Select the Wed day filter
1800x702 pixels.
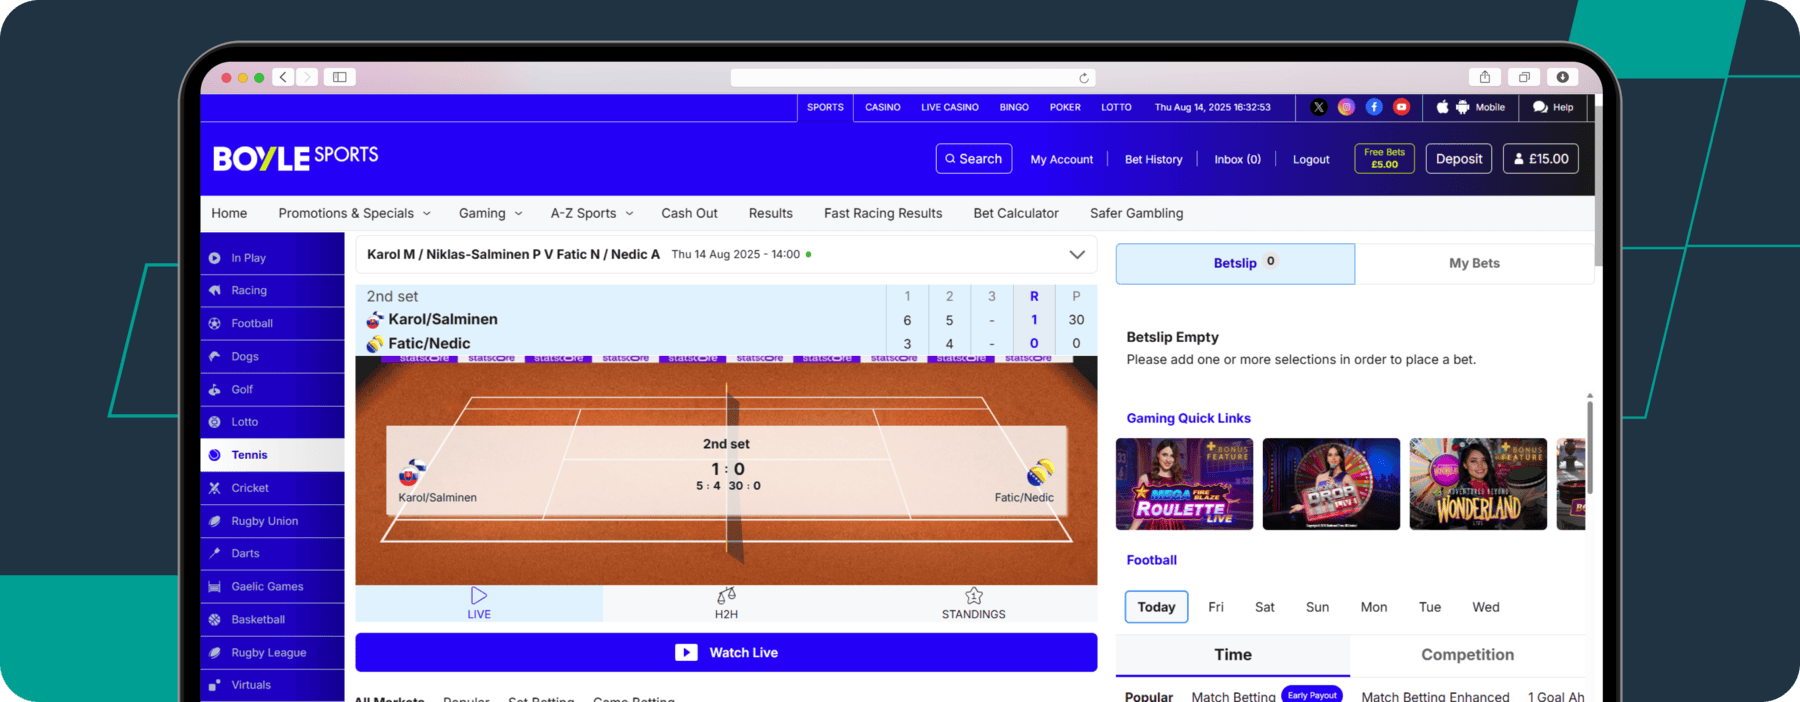pyautogui.click(x=1486, y=607)
